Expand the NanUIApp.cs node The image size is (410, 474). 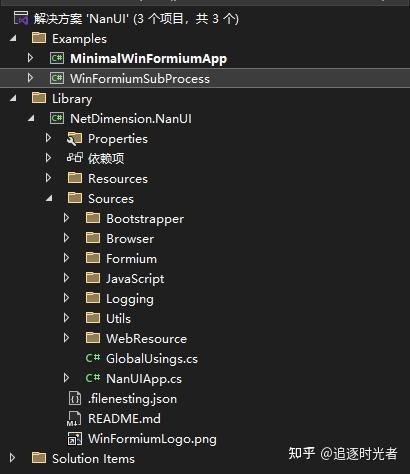66,378
